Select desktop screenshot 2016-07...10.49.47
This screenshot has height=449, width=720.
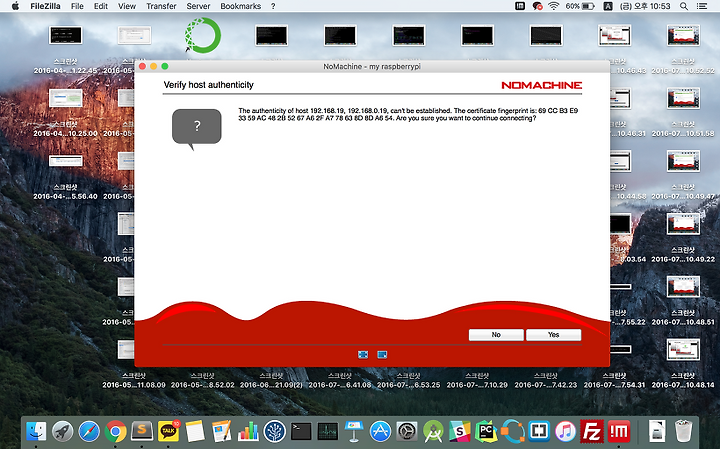[683, 161]
